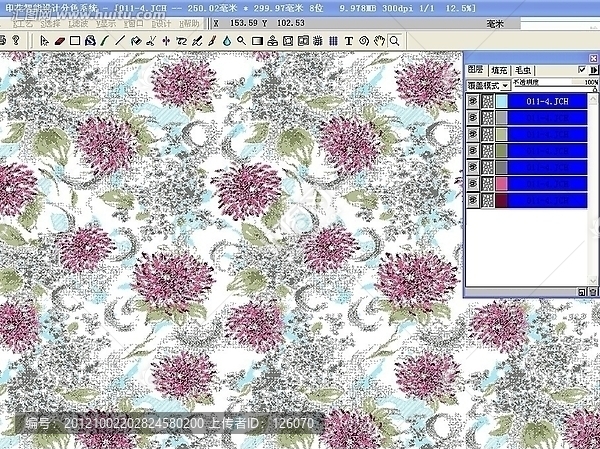The height and width of the screenshot is (449, 600).
Task: Hide the light blue 011-4.JCH layer
Action: click(473, 101)
